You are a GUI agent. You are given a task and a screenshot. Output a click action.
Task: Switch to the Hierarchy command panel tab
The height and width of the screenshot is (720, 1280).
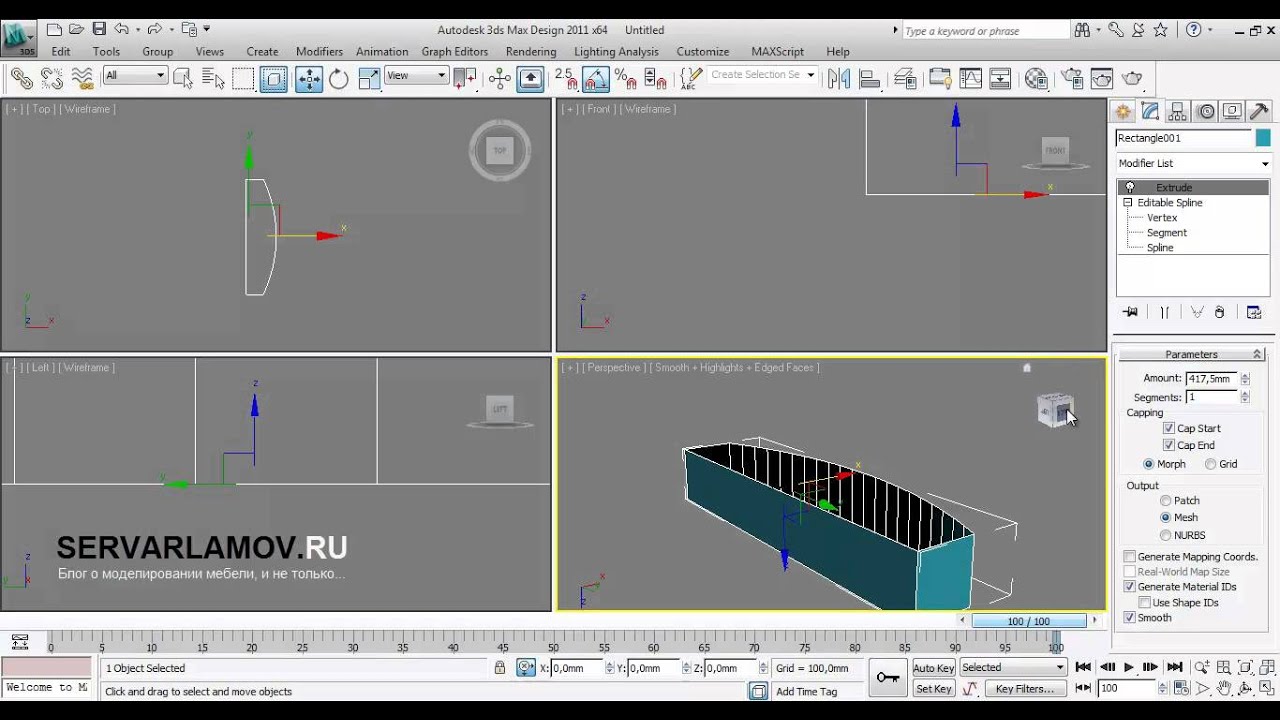tap(1178, 112)
